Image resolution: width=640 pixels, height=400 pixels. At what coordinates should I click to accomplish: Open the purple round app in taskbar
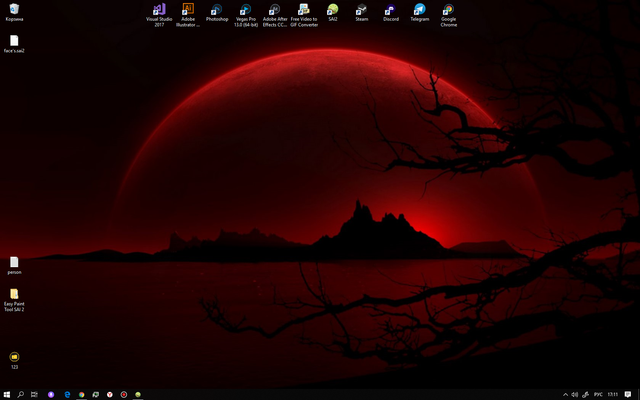tap(51, 394)
